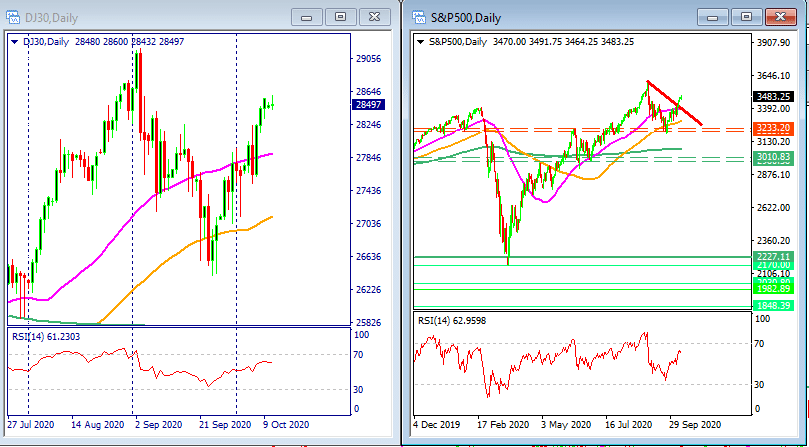Click the DJ30 header values 28480 28600 28432 28497
The height and width of the screenshot is (447, 809).
point(130,42)
